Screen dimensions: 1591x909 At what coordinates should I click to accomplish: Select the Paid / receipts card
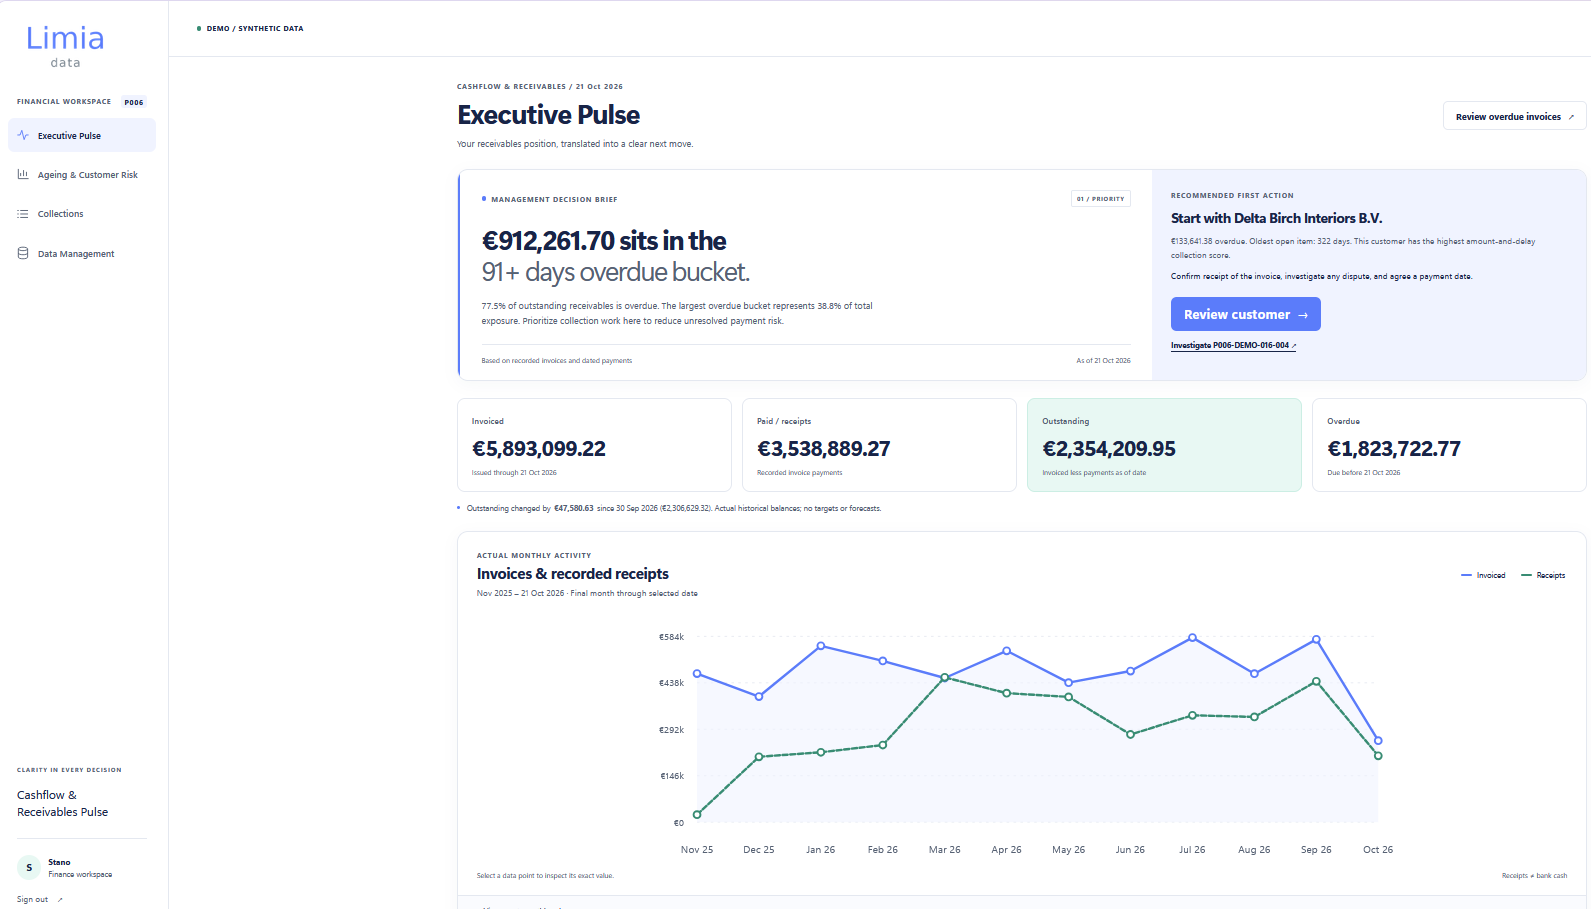click(x=879, y=445)
